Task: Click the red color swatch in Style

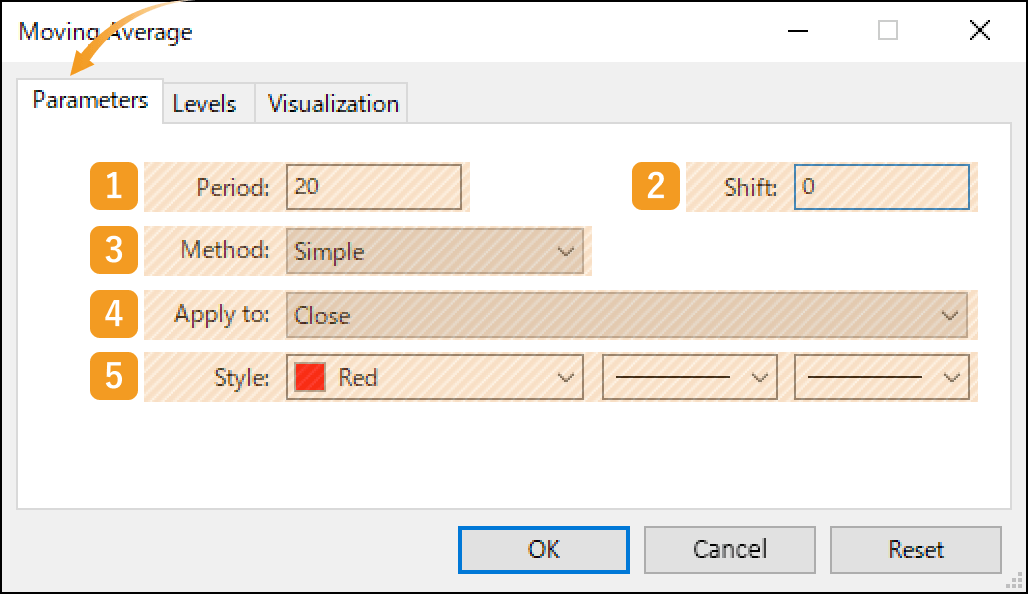Action: tap(309, 377)
